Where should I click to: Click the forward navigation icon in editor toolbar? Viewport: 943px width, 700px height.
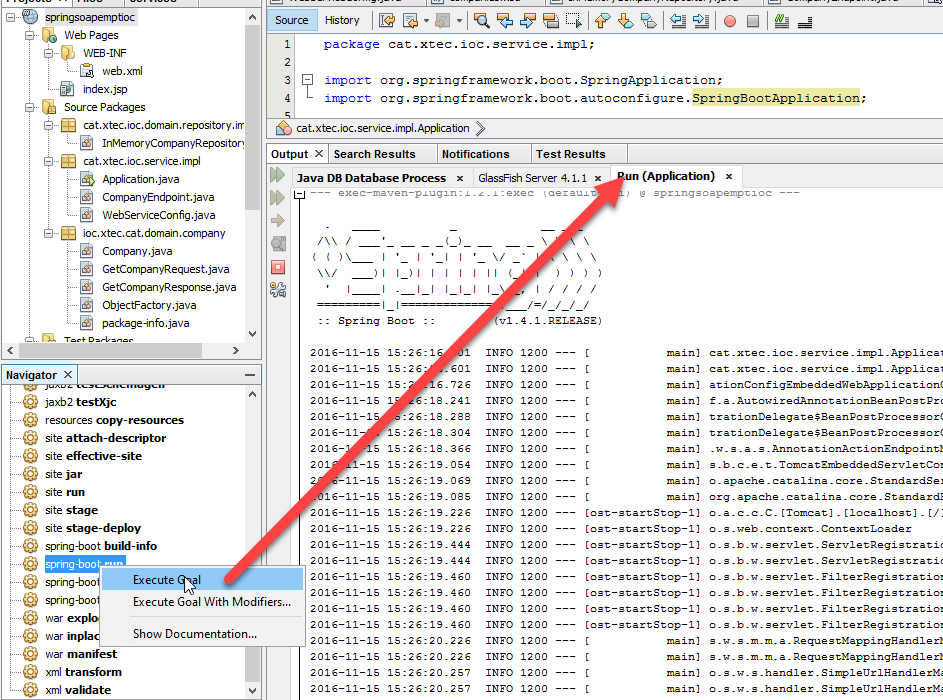[442, 21]
